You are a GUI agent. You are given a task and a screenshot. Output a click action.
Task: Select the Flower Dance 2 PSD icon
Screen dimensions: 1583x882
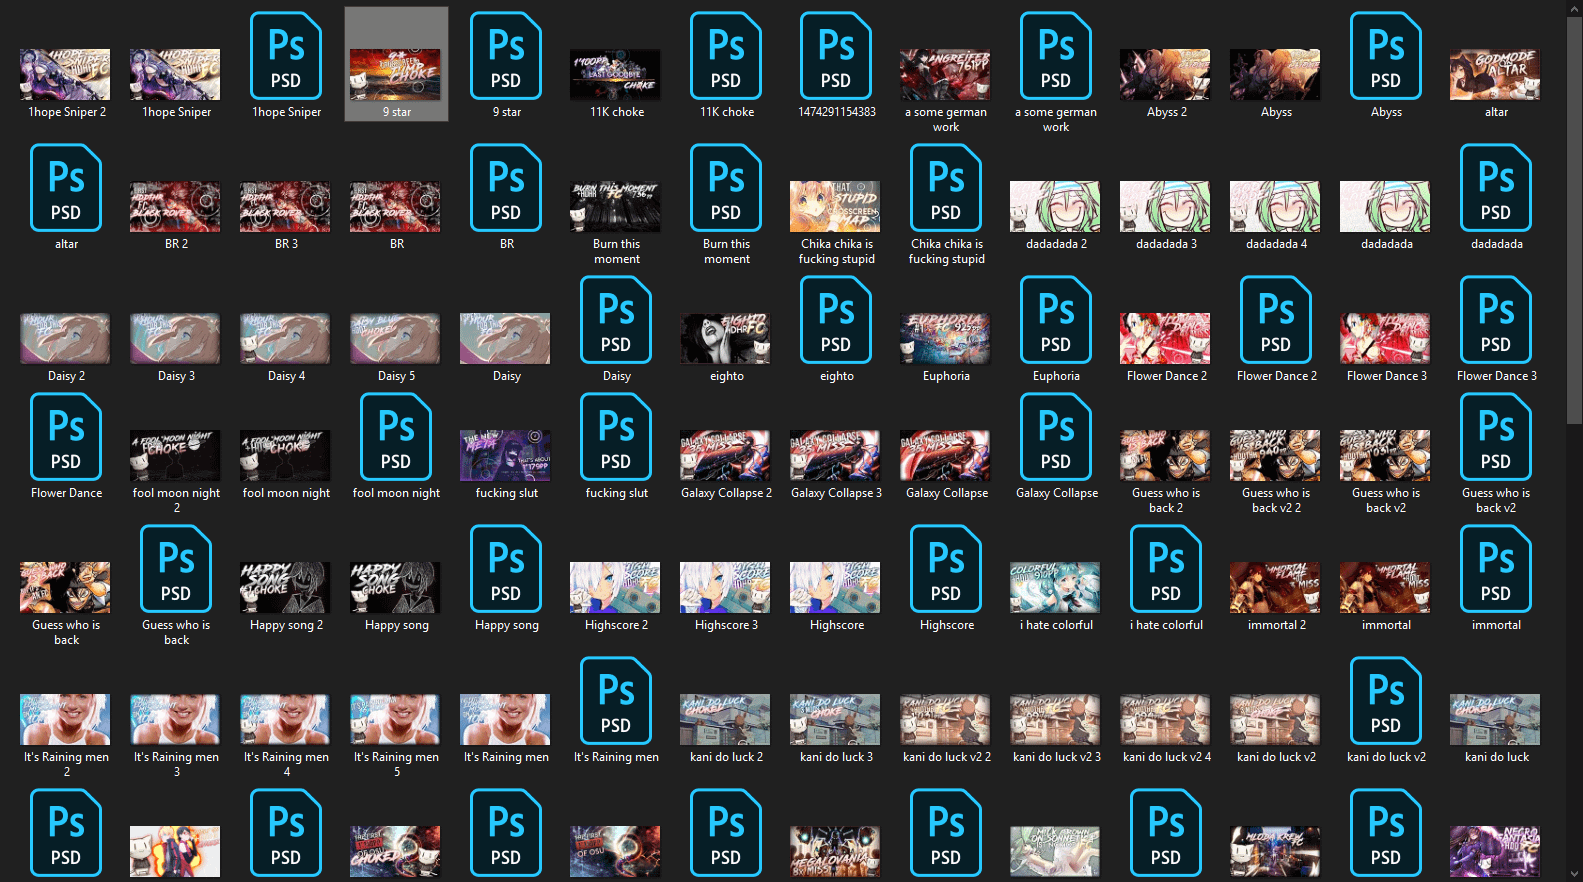(1276, 320)
